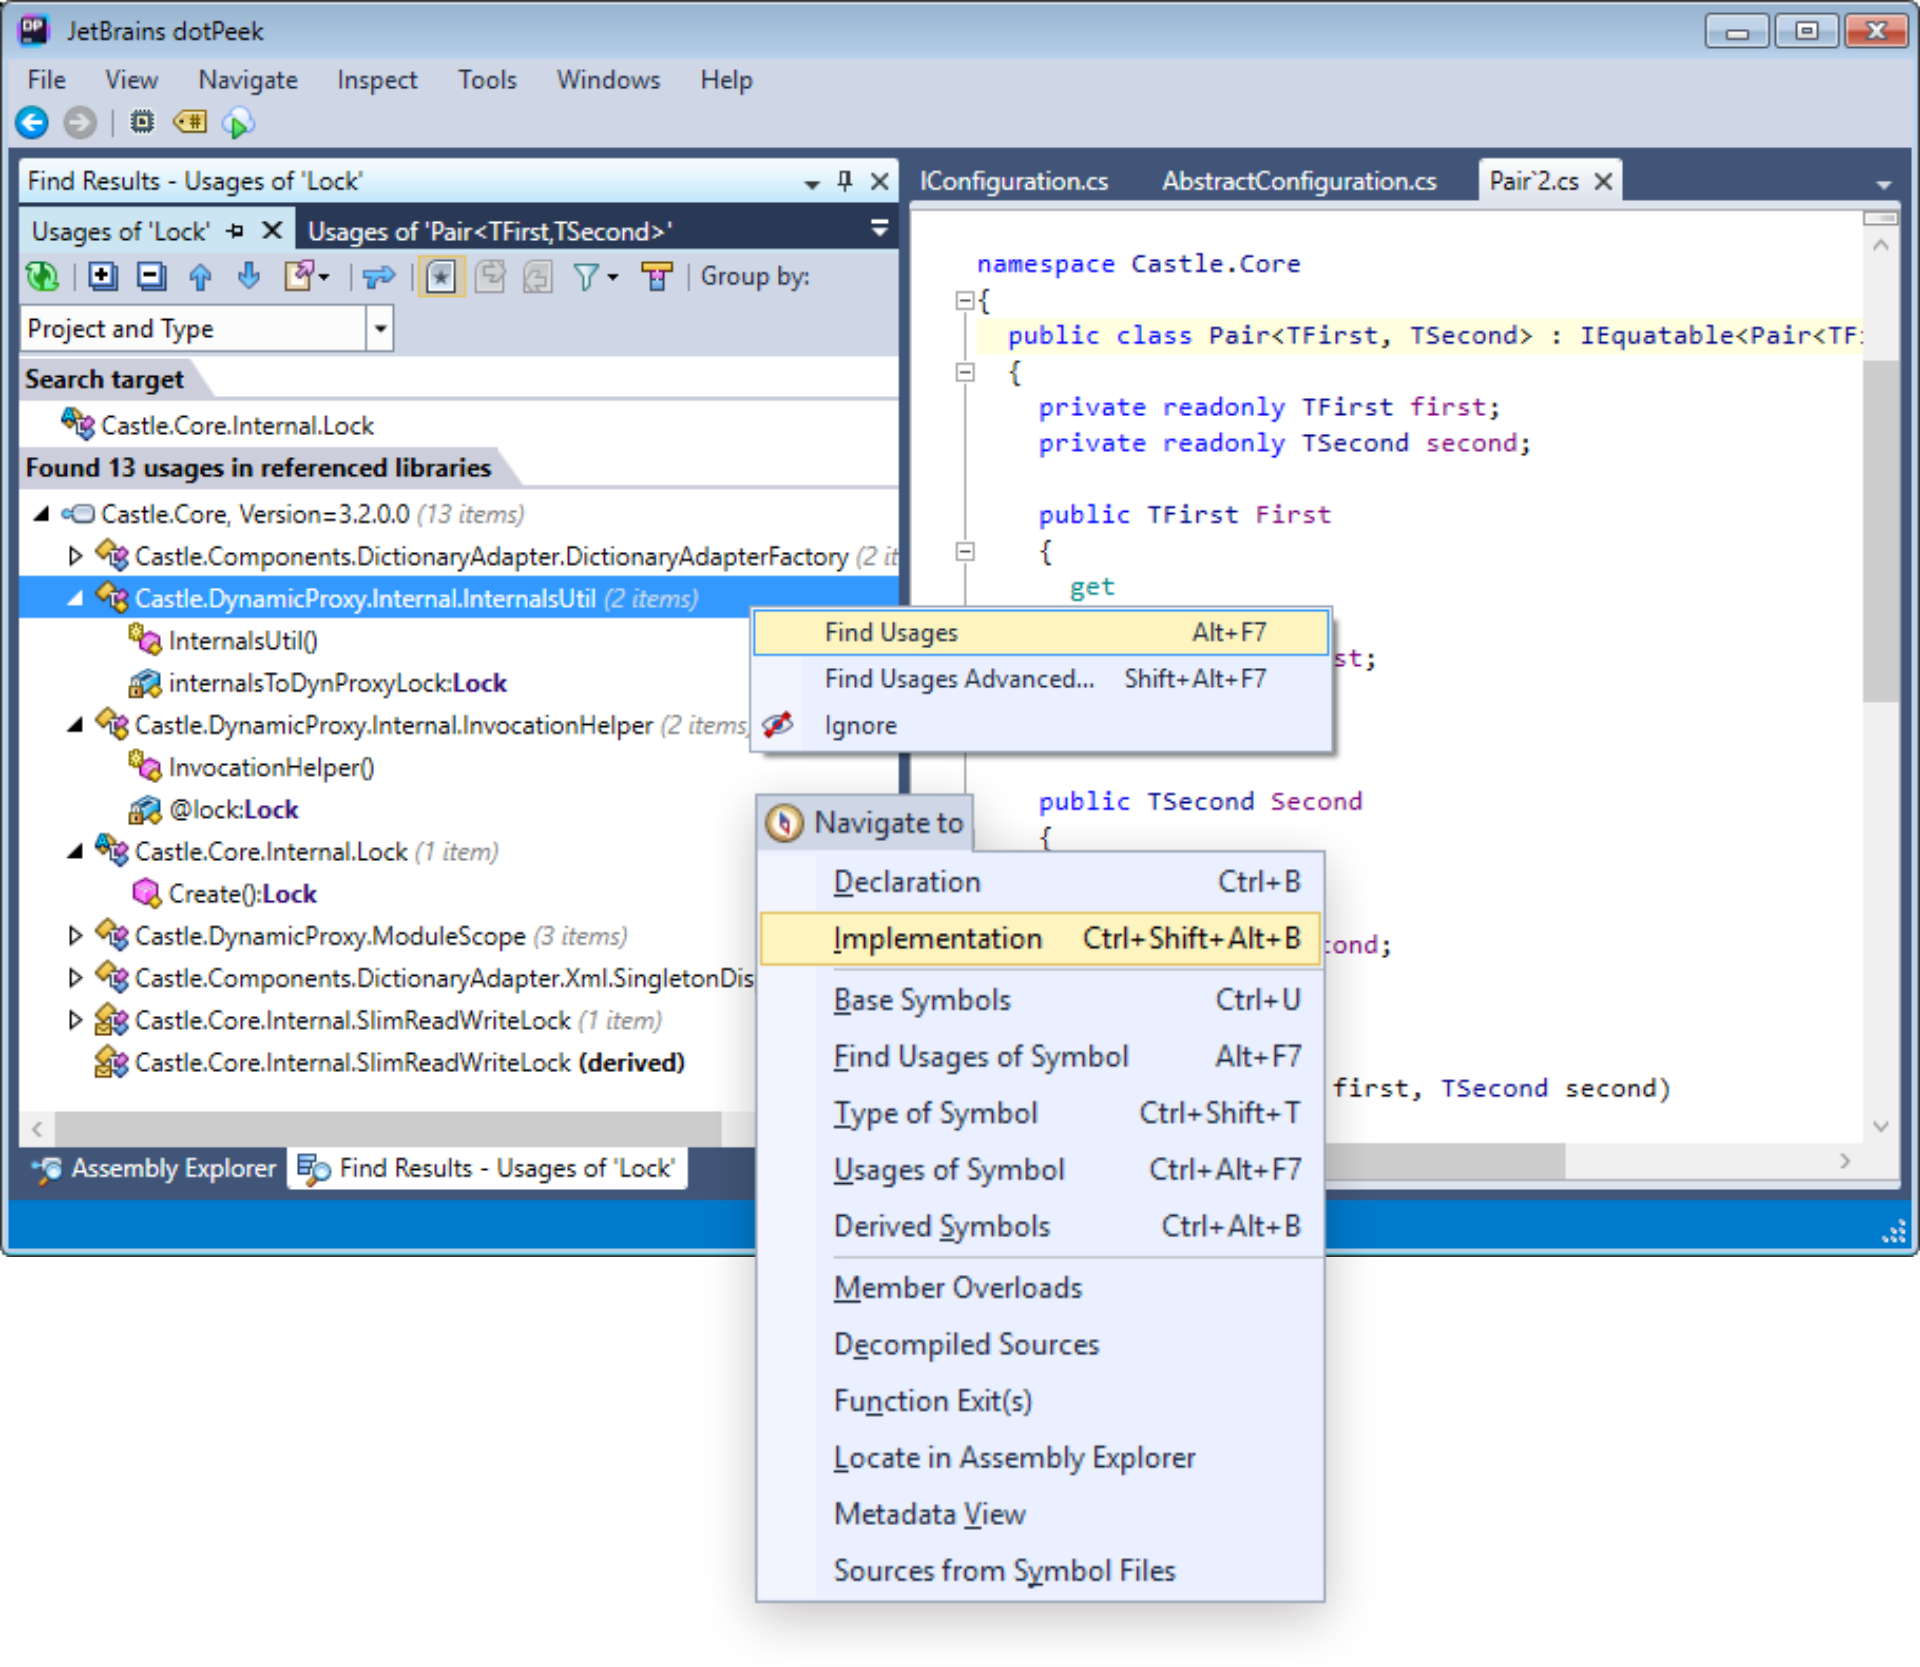Screen dimensions: 1920x1667
Task: Open the Navigate menu
Action: pos(248,80)
